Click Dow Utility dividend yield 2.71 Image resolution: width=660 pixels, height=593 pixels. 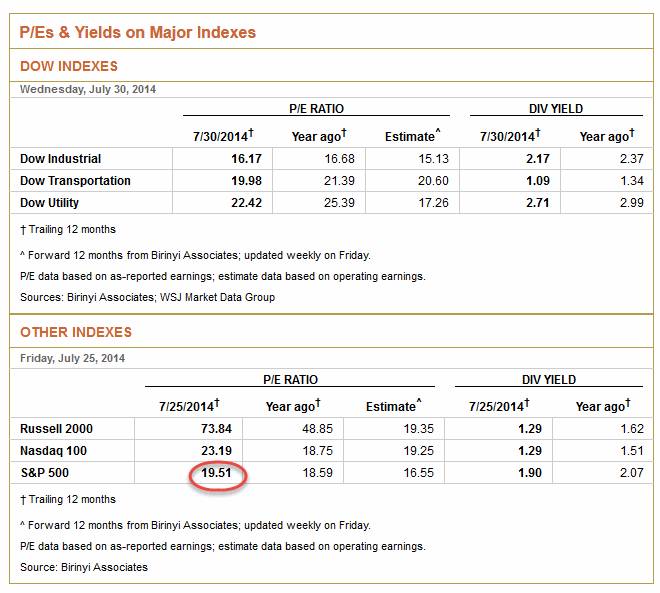click(x=538, y=202)
